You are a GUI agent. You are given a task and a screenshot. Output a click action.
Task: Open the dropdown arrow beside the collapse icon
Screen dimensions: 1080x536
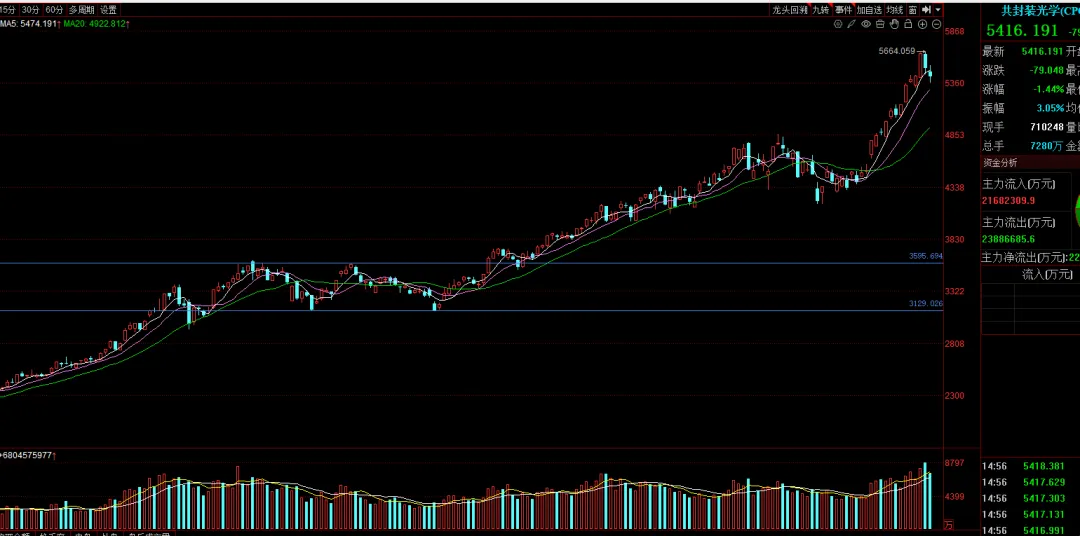point(938,10)
